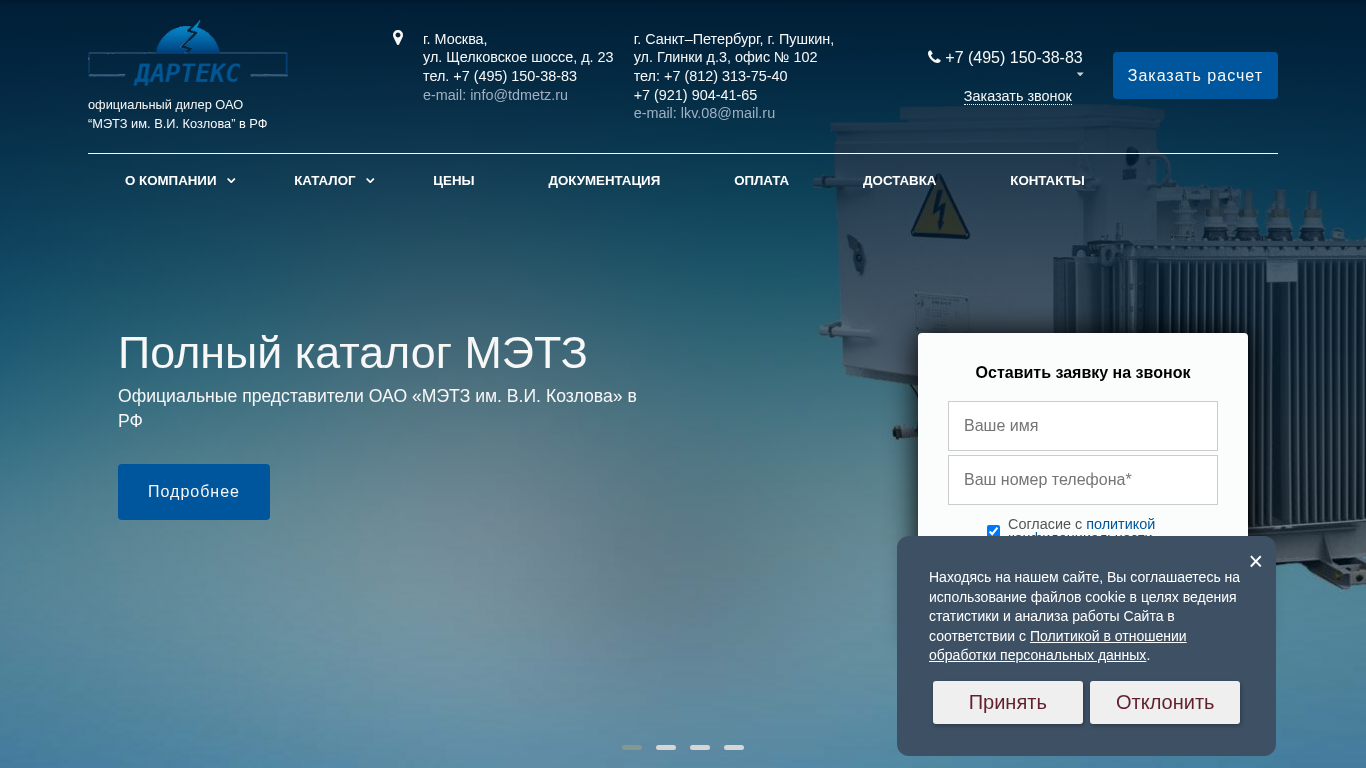Expand the Каталог menu chevron

click(x=370, y=181)
